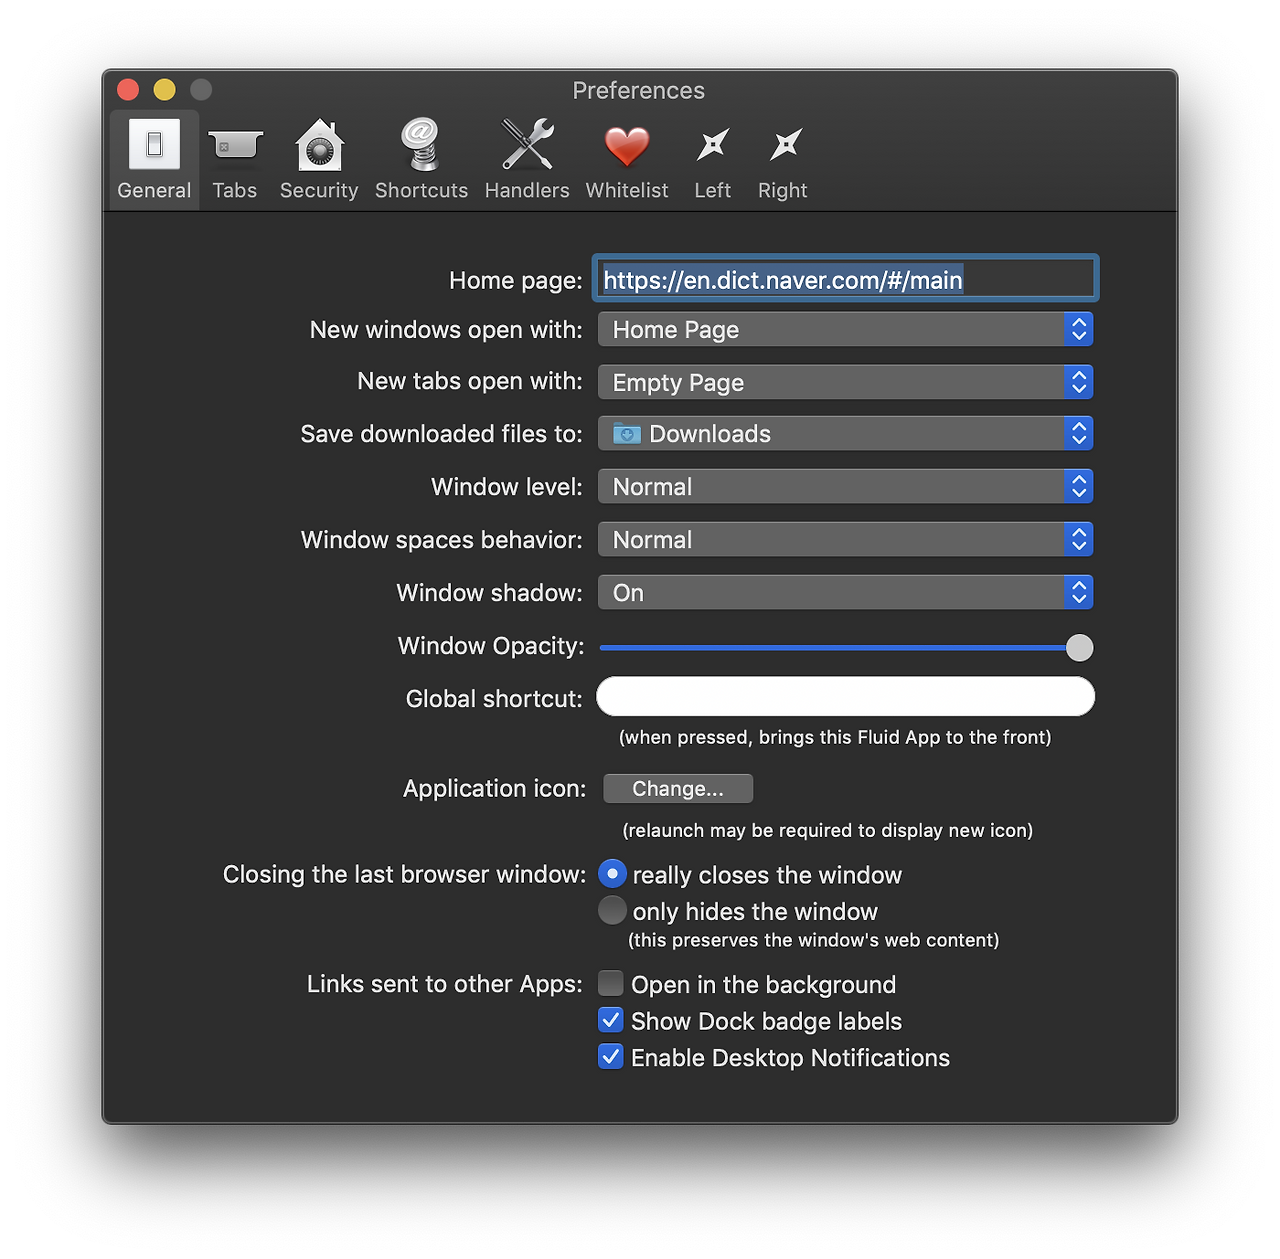Image resolution: width=1280 pixels, height=1259 pixels.
Task: Click 'Links sent to other Apps:' label
Action: tap(444, 984)
